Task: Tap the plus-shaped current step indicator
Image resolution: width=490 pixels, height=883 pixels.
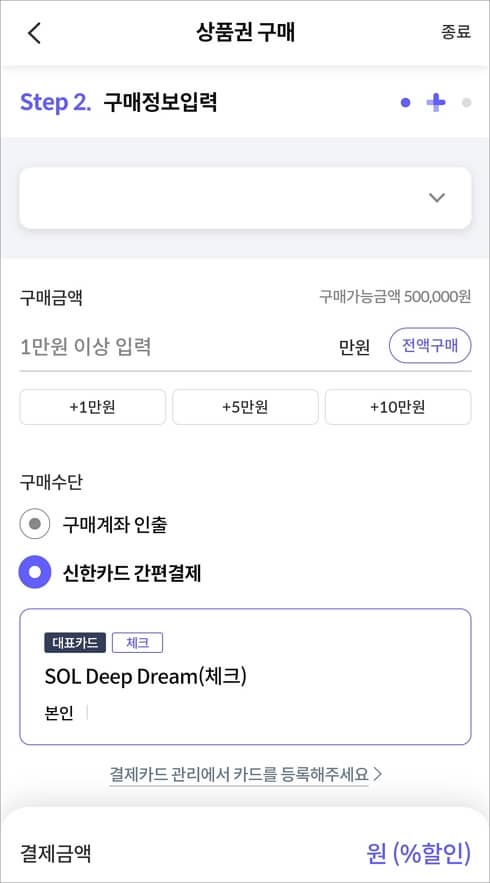Action: (x=435, y=102)
